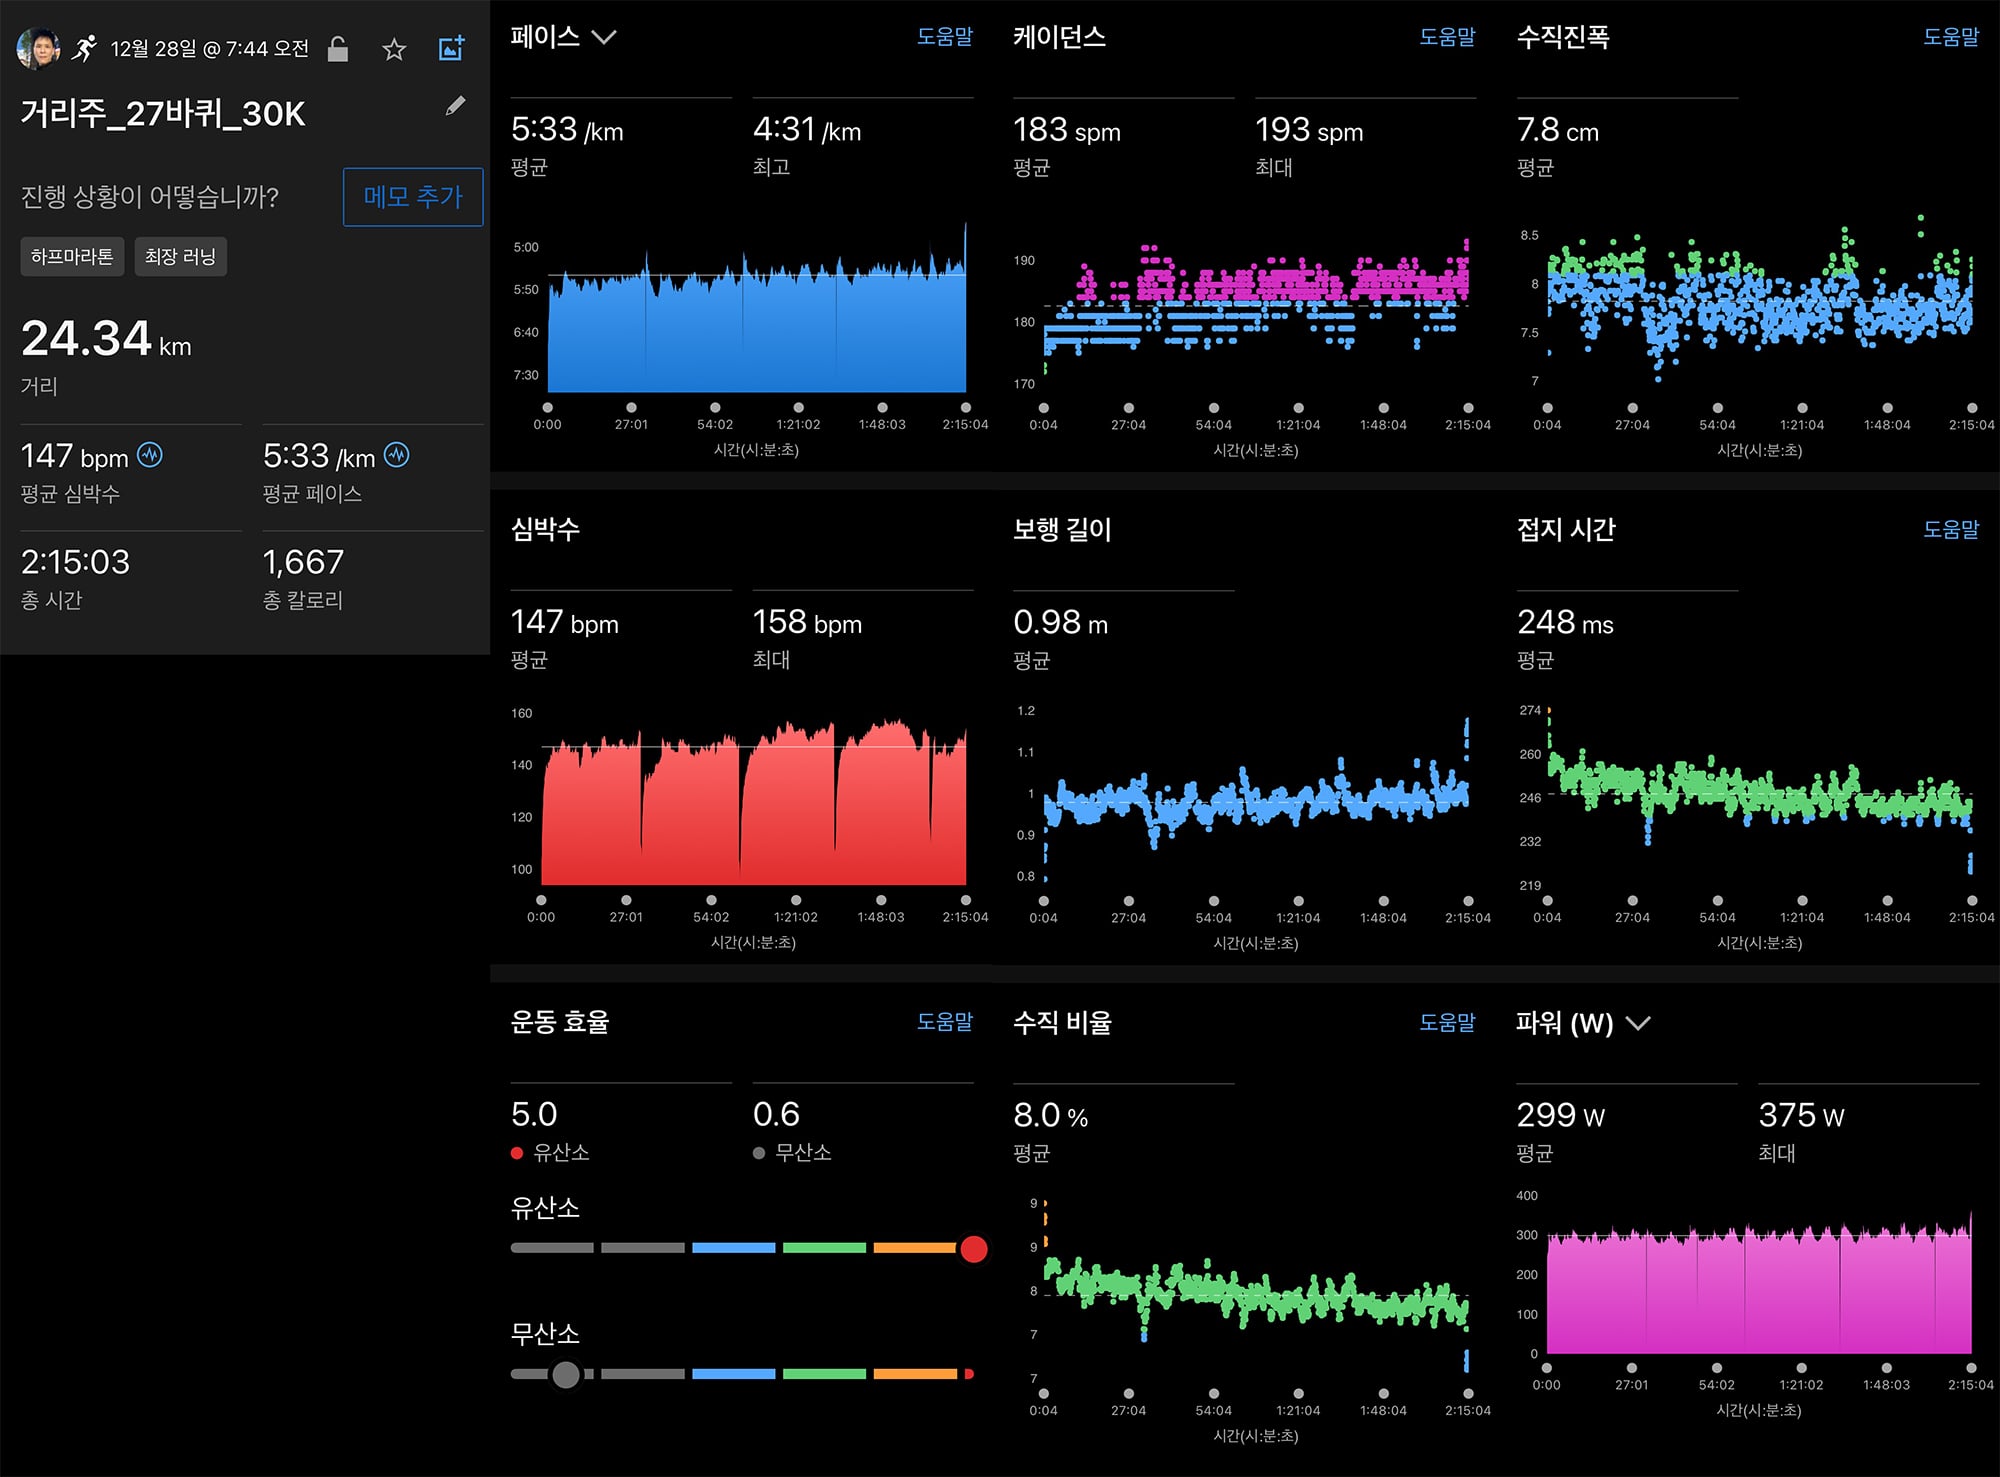This screenshot has width=2000, height=1477.
Task: Click heart rate waveform icon beside 147 bpm
Action: [150, 455]
